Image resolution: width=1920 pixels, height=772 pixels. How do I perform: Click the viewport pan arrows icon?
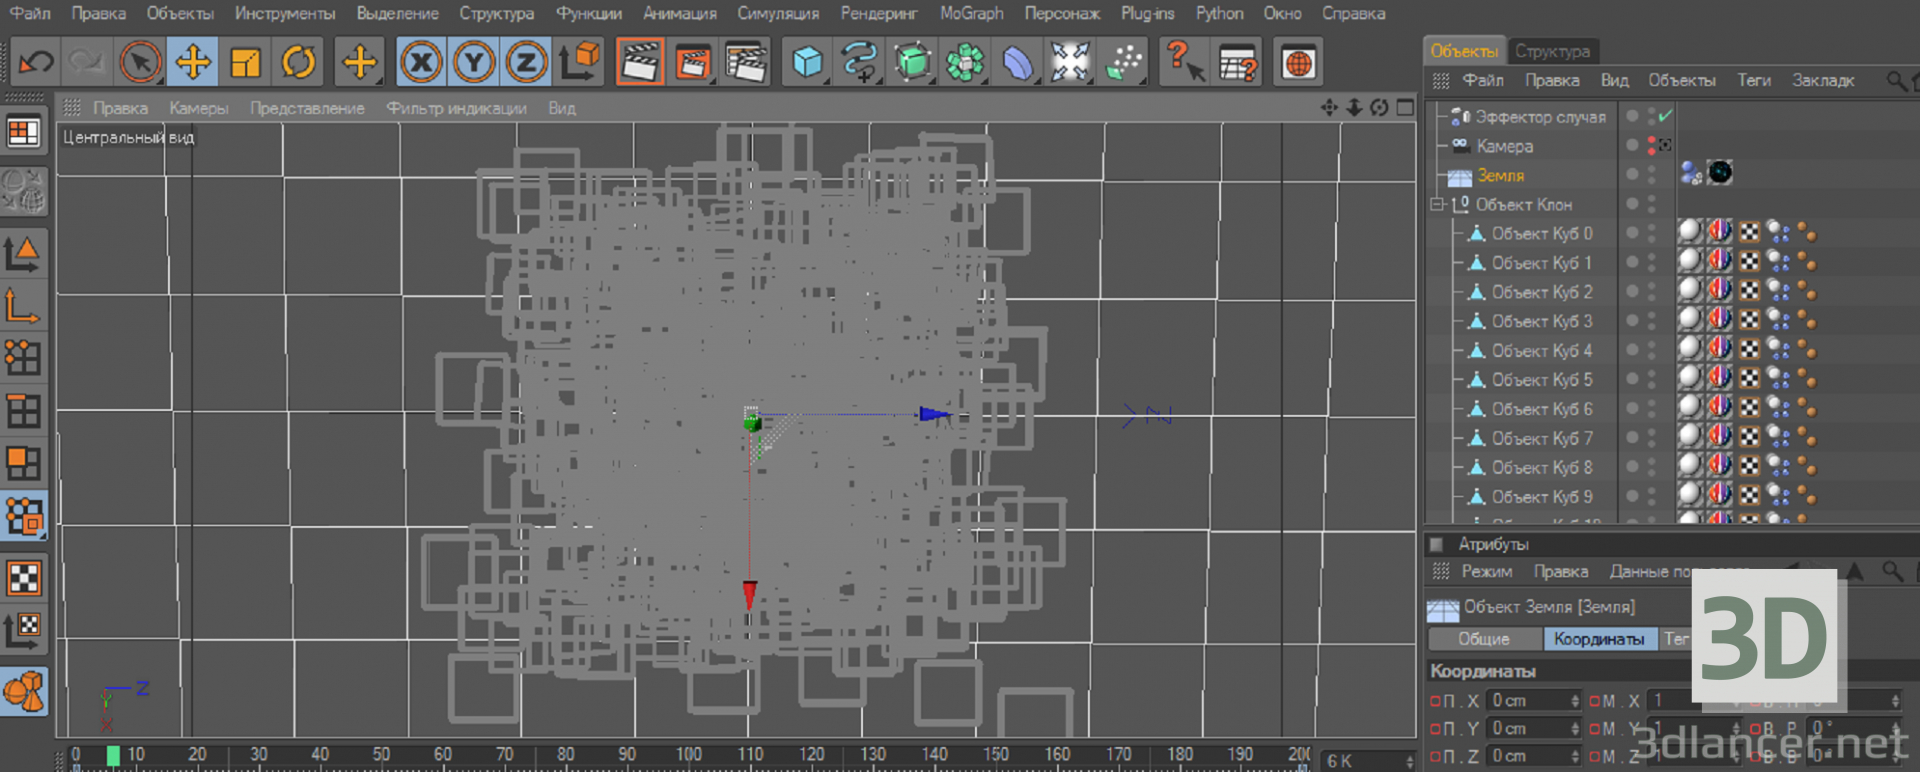click(1329, 108)
